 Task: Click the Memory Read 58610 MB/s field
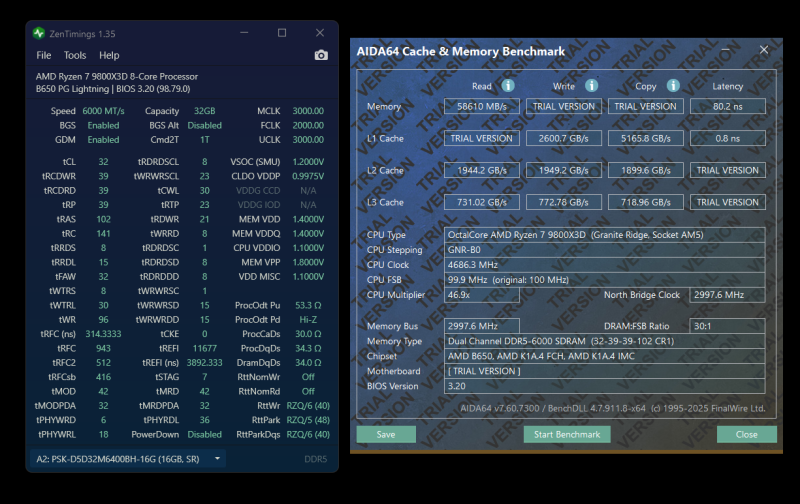point(482,106)
